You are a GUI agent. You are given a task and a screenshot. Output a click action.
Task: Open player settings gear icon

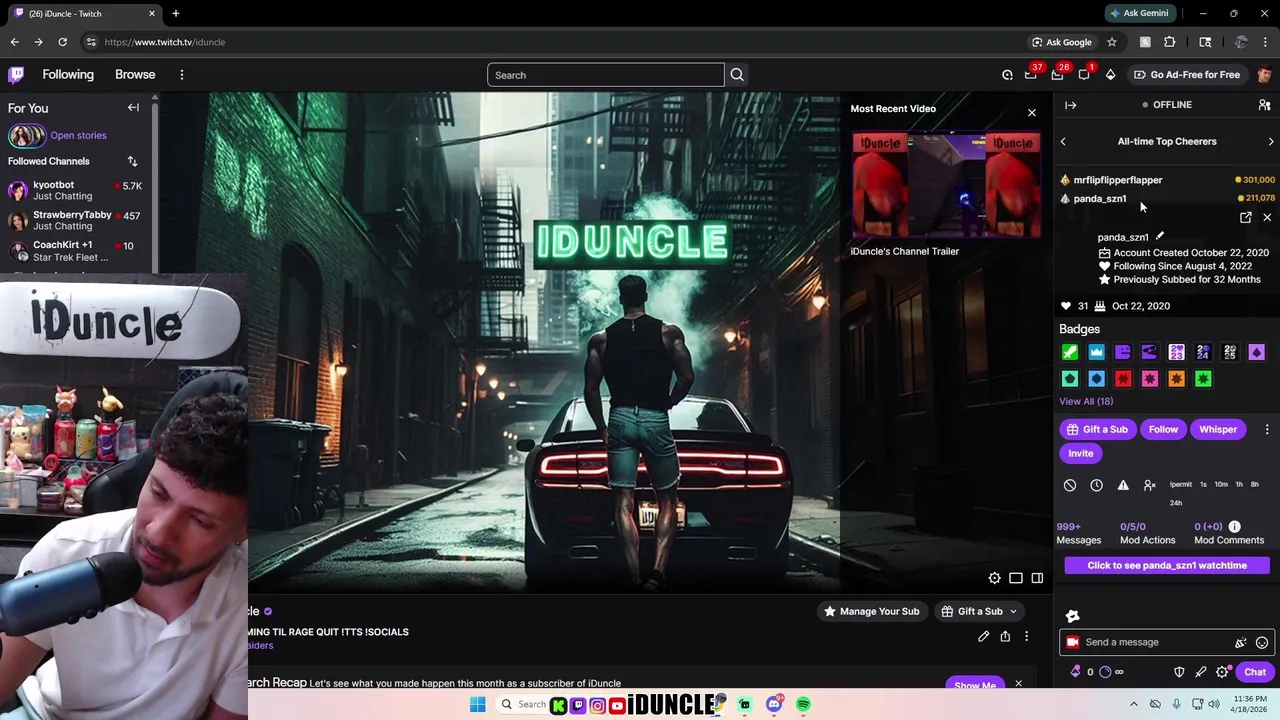click(x=994, y=578)
